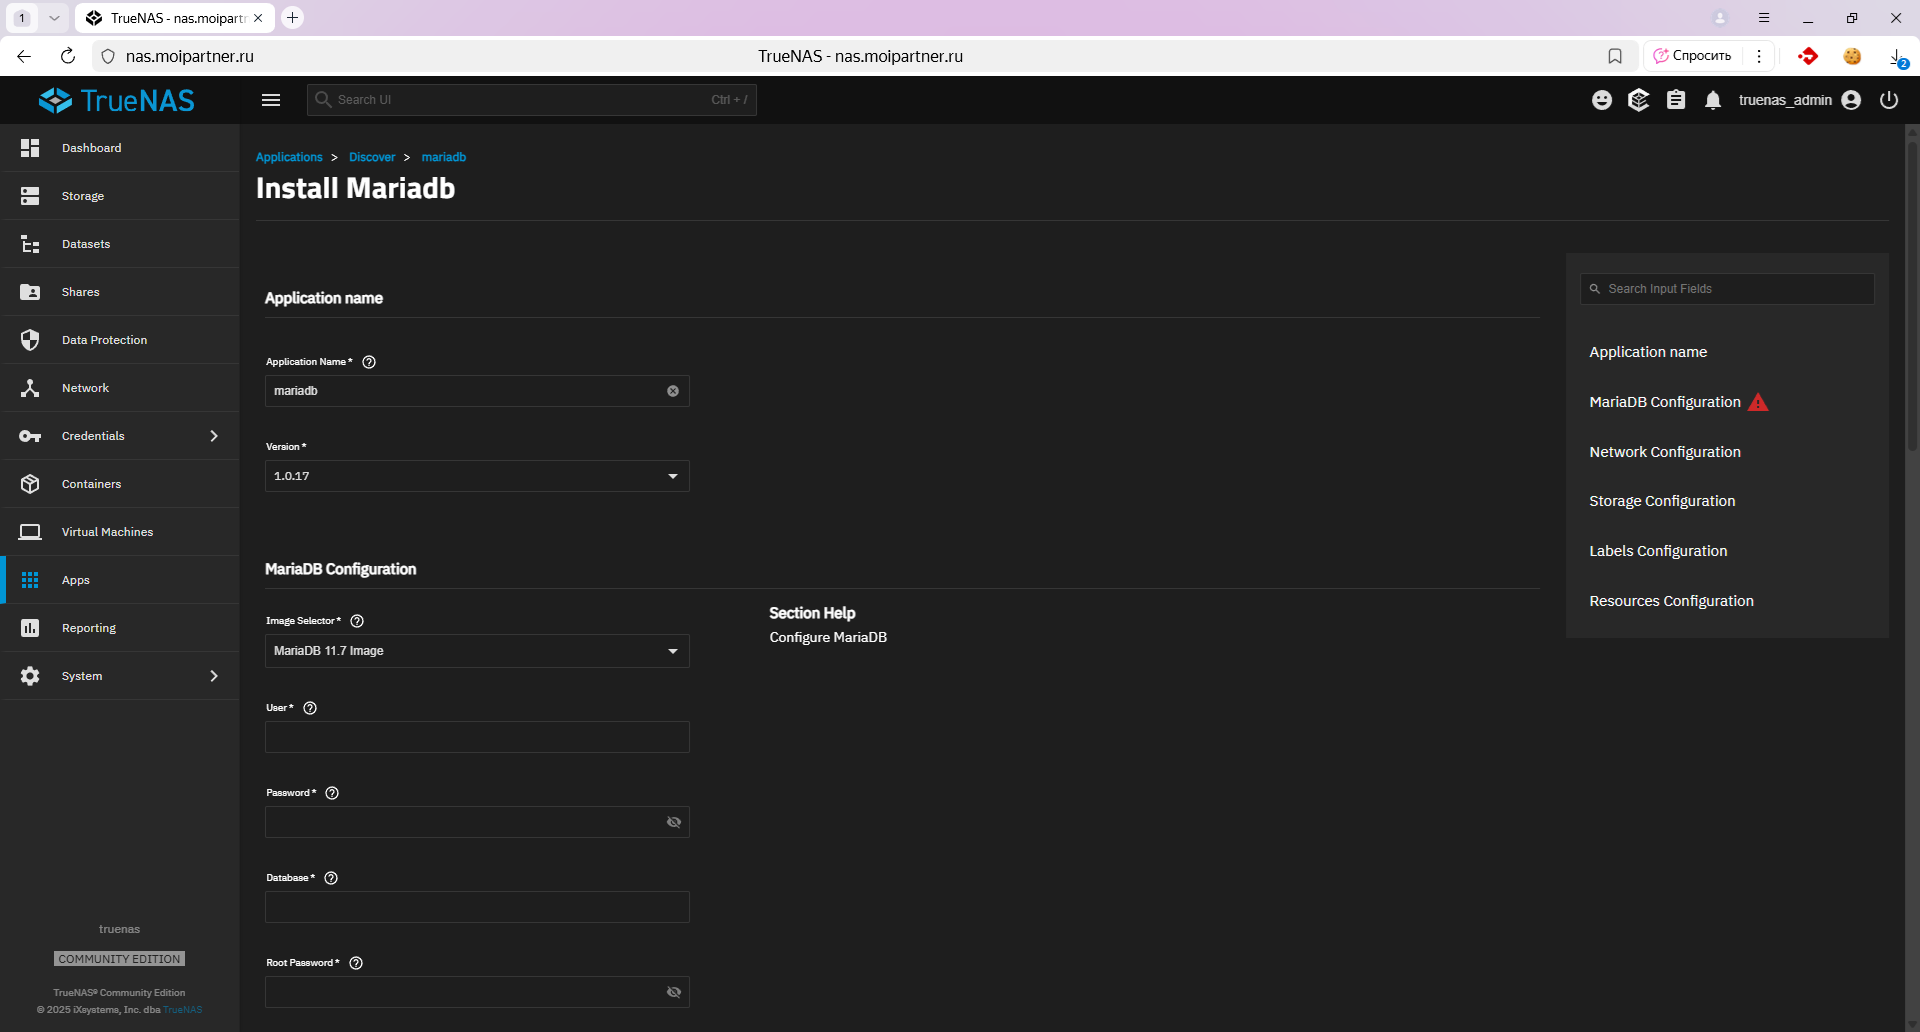Click the feedback smiley face icon
This screenshot has width=1920, height=1032.
[x=1602, y=100]
